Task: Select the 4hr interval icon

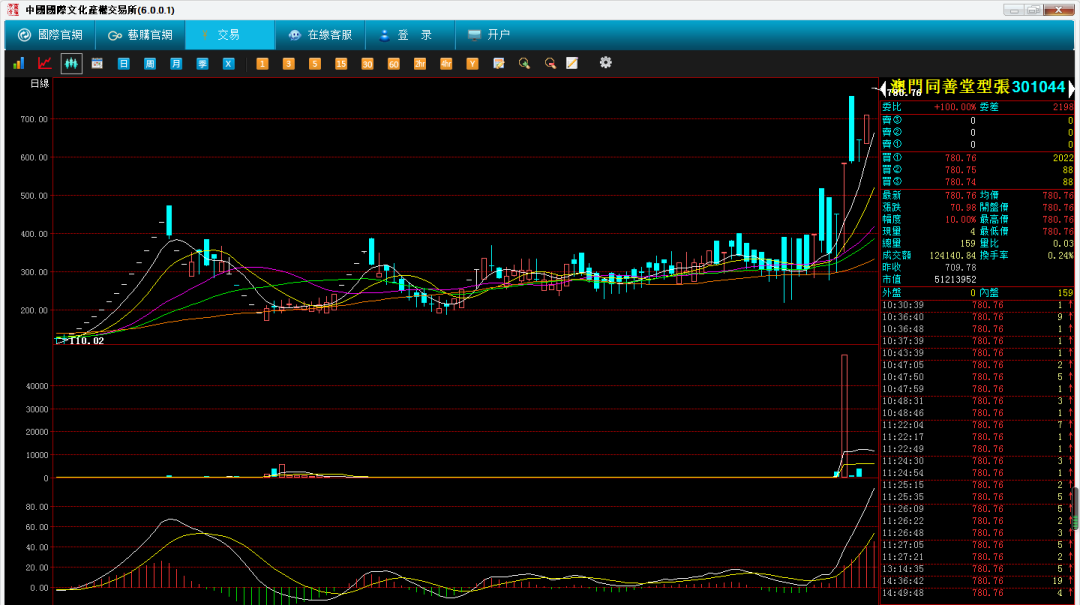Action: [446, 63]
